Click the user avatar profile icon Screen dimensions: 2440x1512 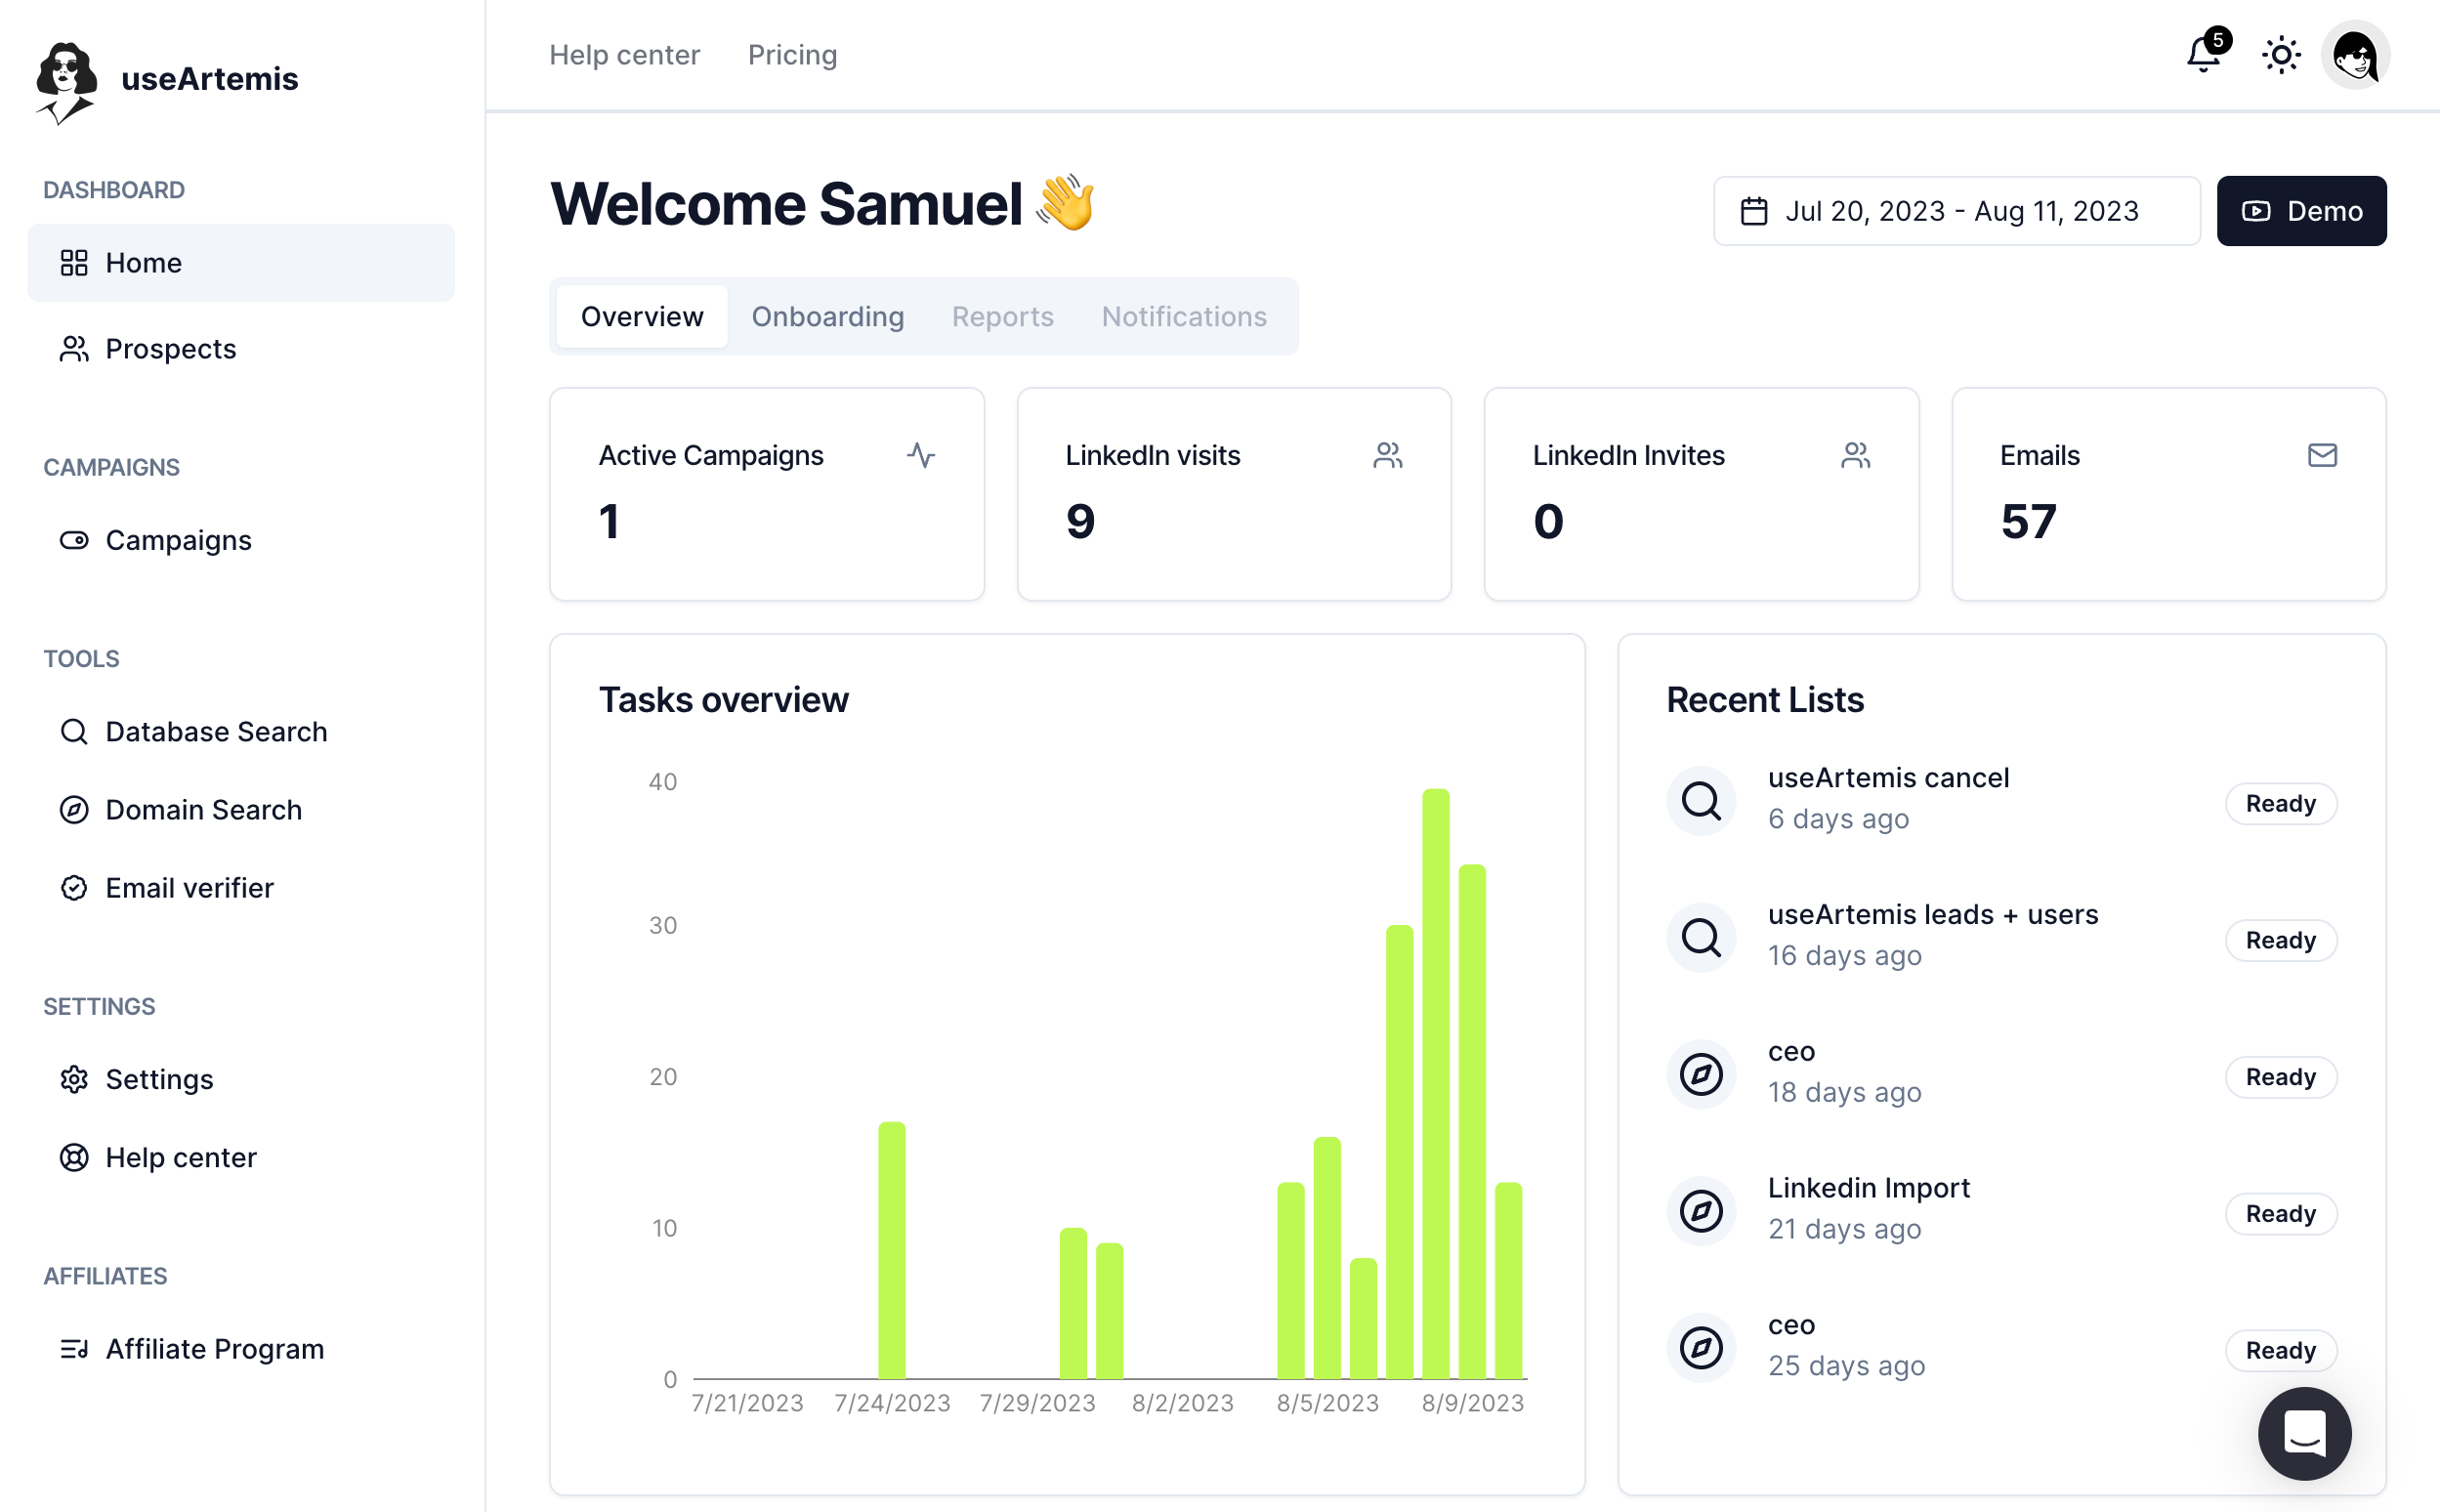(2358, 56)
